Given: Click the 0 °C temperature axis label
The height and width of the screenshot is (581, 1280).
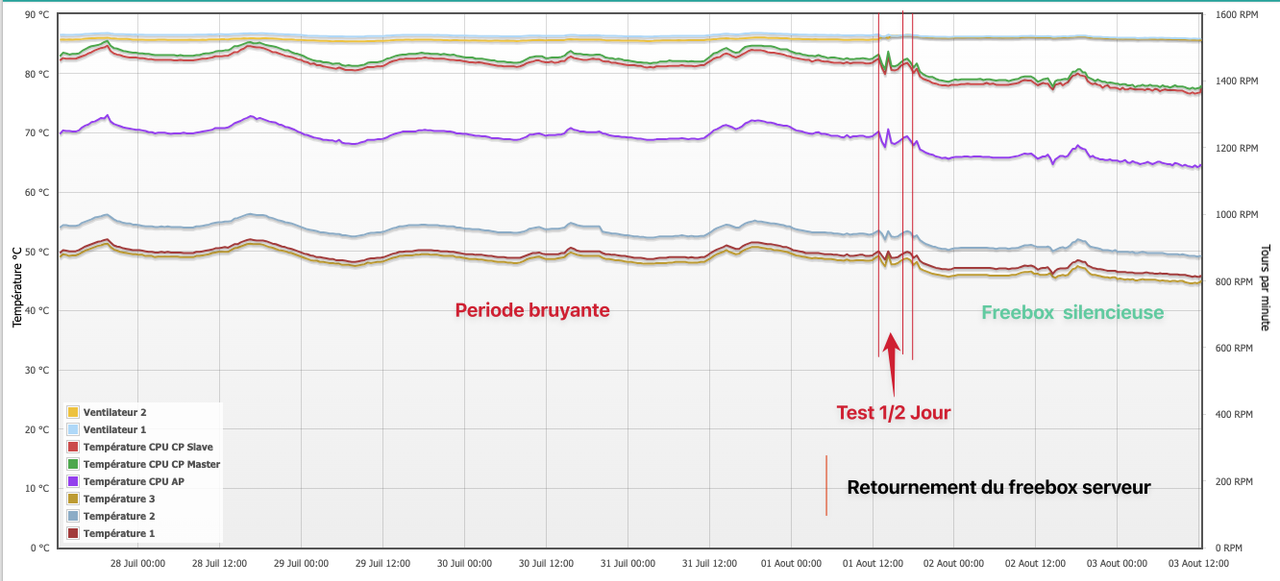Looking at the screenshot, I should point(40,548).
